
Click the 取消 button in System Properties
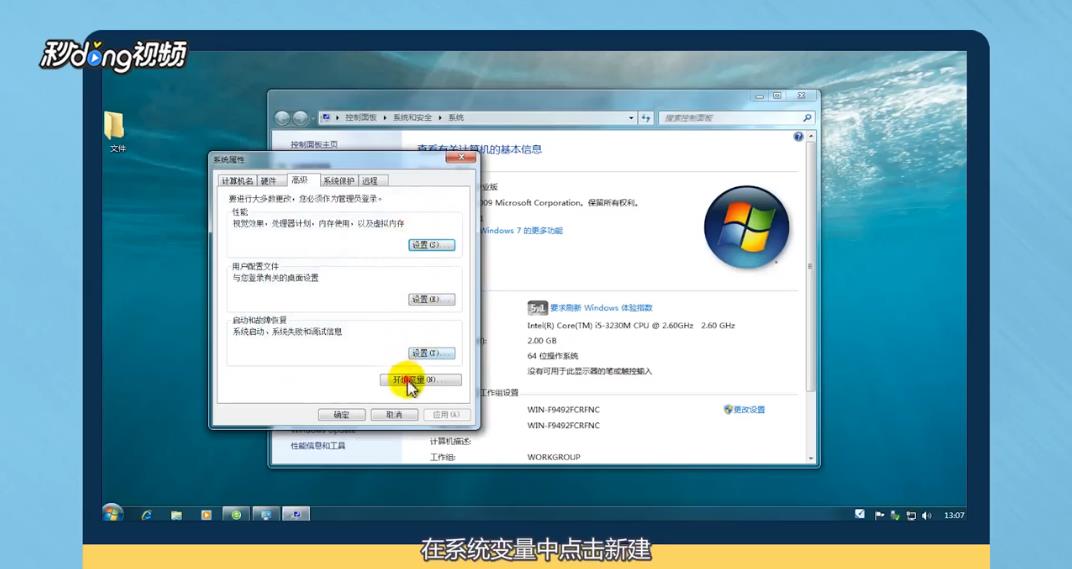click(x=394, y=414)
